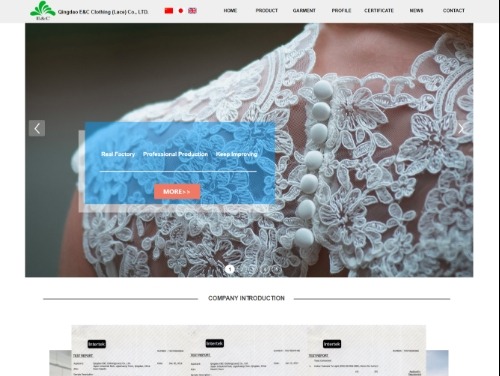Viewport: 500px width, 376px height.
Task: Go to the NEWS section
Action: [x=416, y=11]
